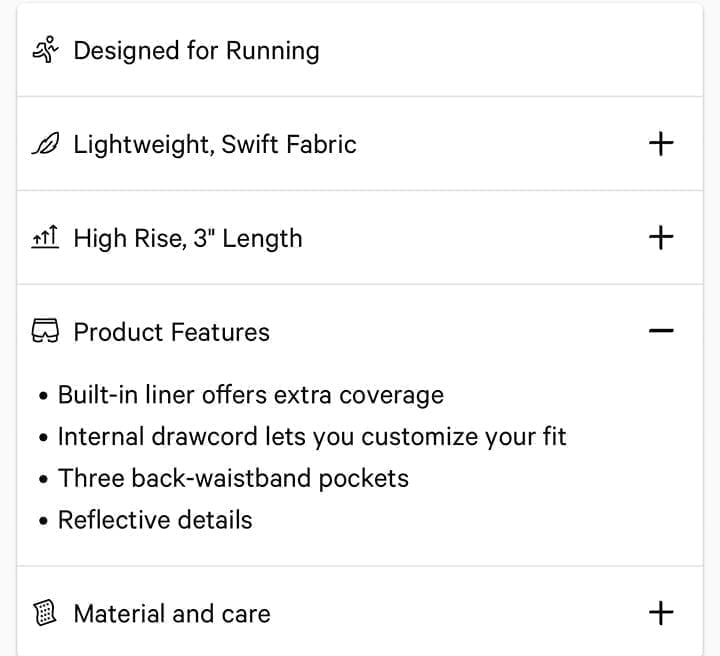Click the running person icon
The width and height of the screenshot is (720, 656).
tap(45, 50)
